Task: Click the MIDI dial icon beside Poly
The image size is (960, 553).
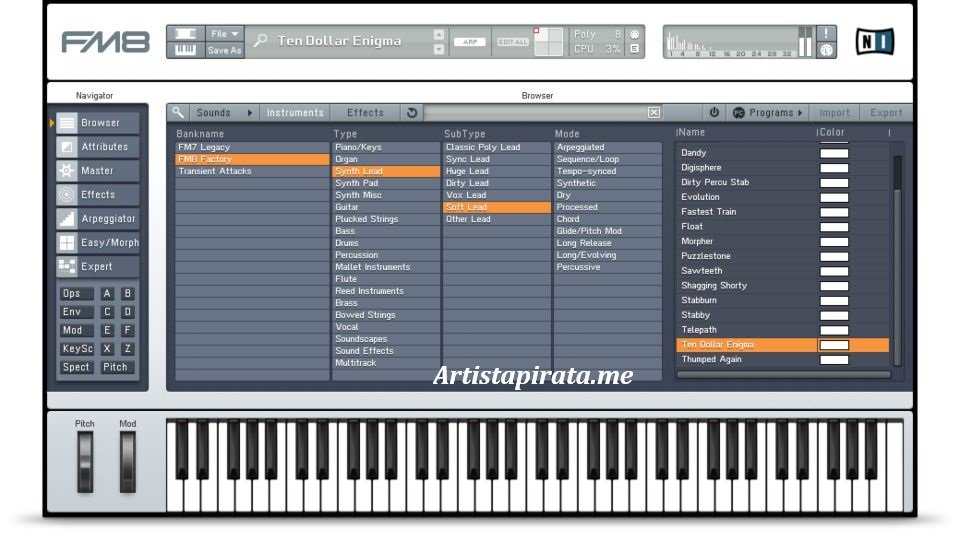Action: 634,34
